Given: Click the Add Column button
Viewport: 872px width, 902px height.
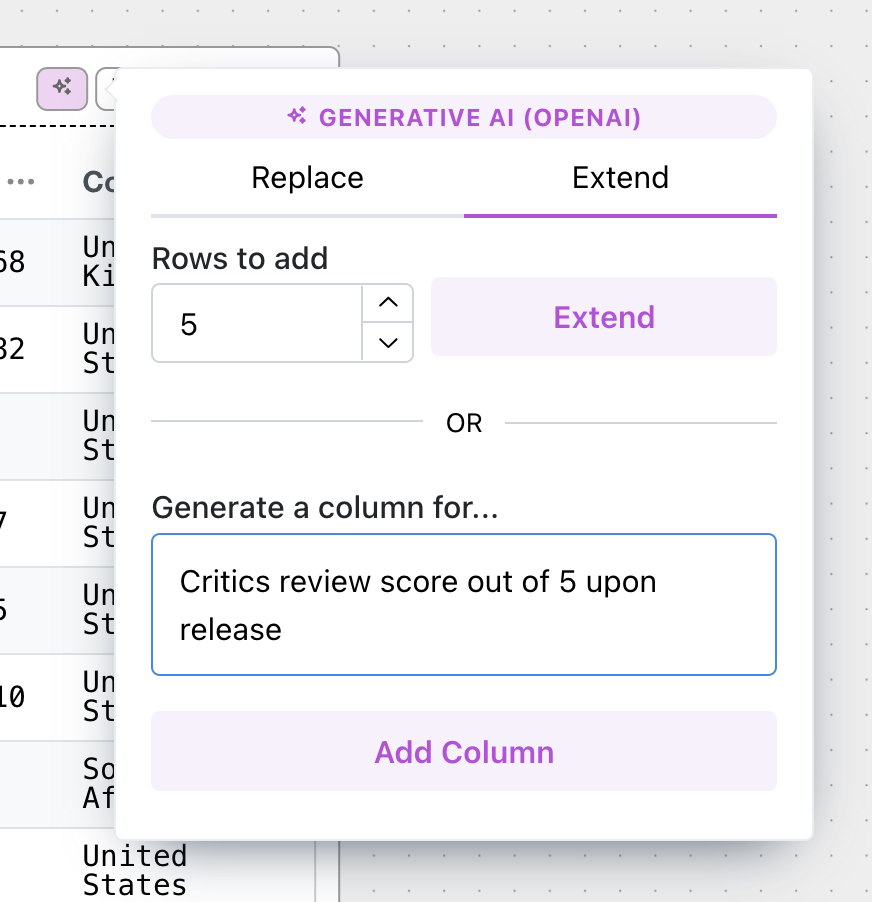Looking at the screenshot, I should click(463, 752).
